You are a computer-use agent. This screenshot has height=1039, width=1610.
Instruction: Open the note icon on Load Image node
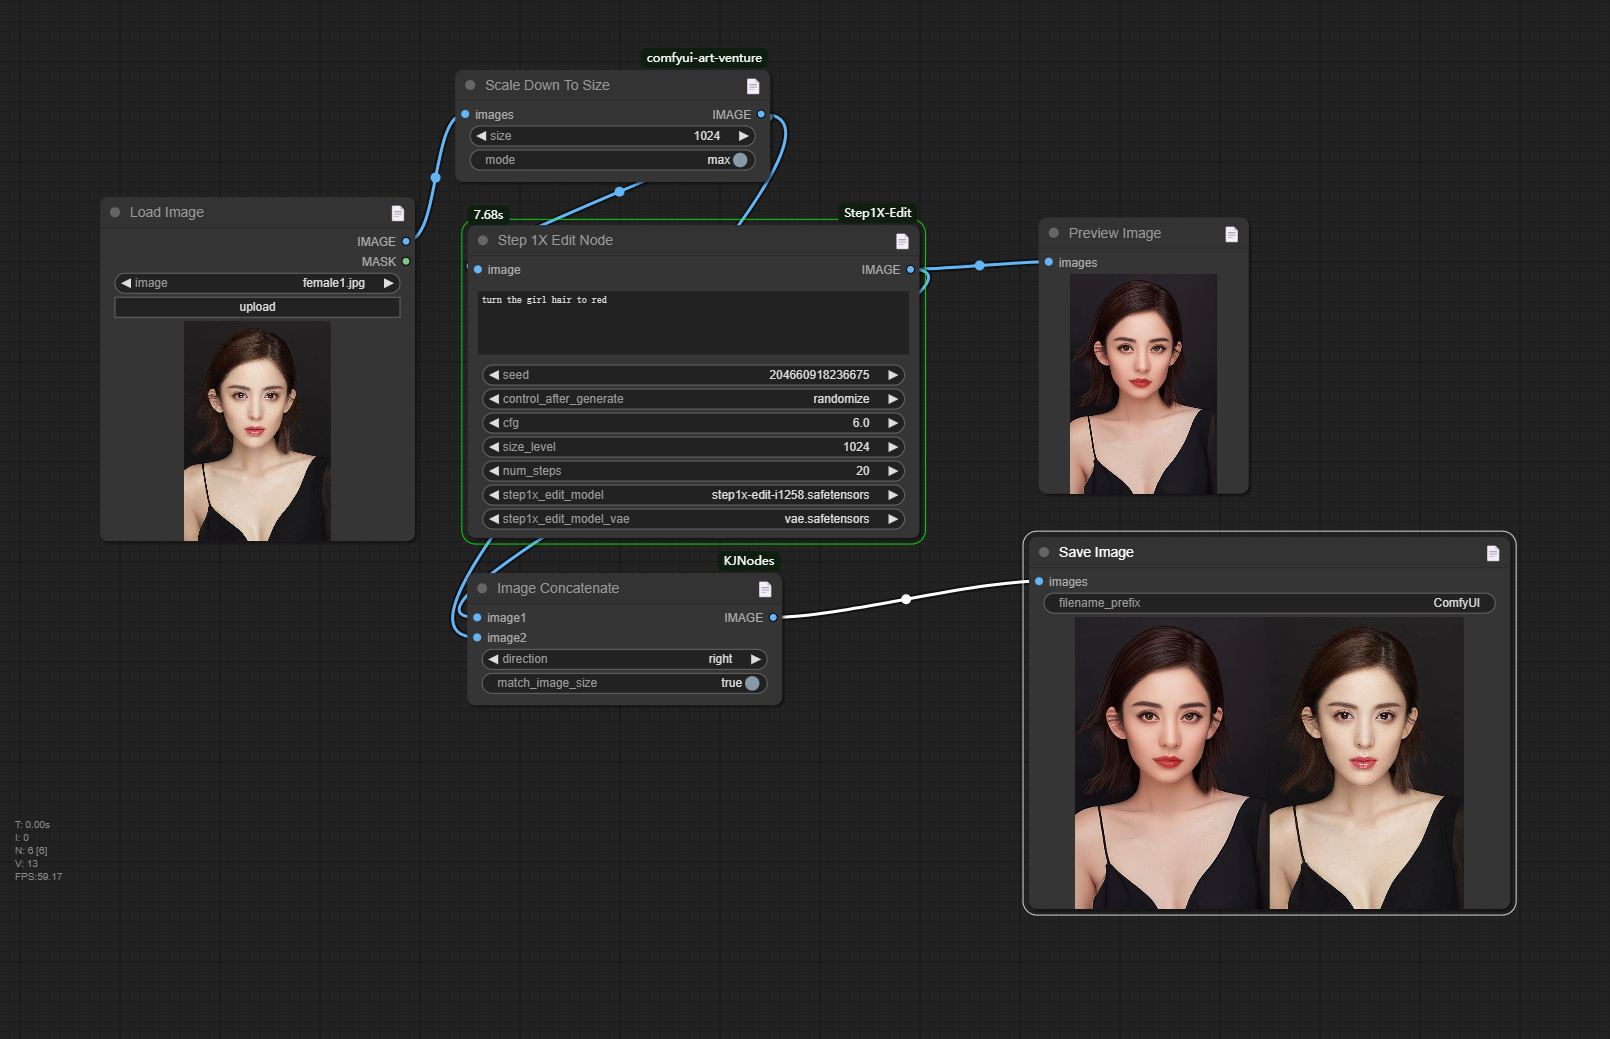[397, 212]
